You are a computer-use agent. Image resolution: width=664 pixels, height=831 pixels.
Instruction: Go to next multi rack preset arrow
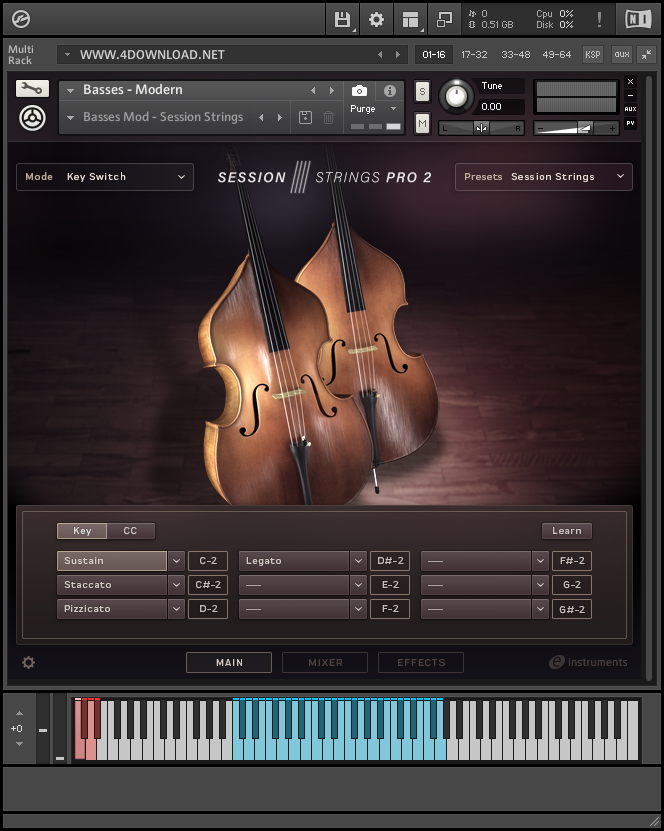coord(398,55)
